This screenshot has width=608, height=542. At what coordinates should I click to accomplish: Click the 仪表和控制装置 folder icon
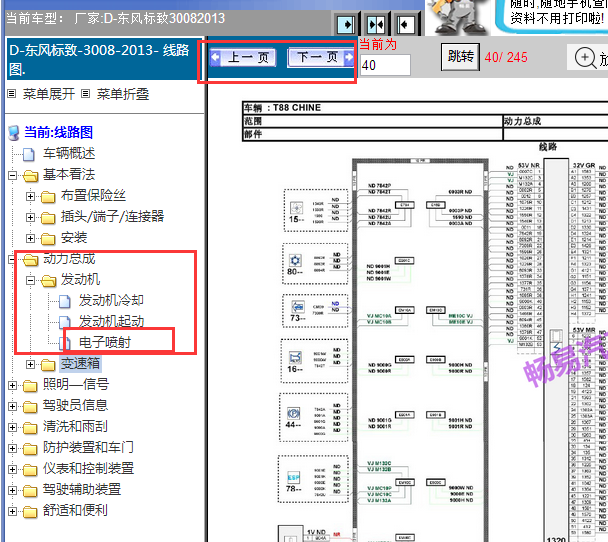(30, 470)
